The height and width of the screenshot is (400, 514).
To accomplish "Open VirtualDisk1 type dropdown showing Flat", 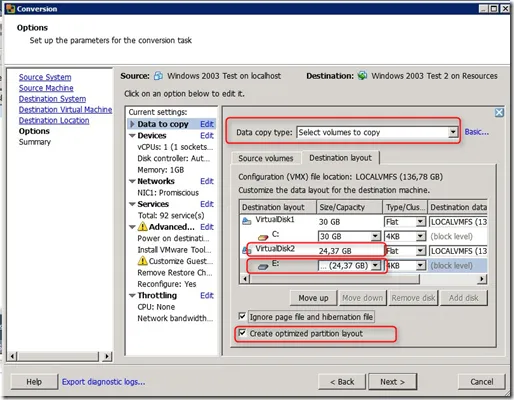I will [420, 222].
